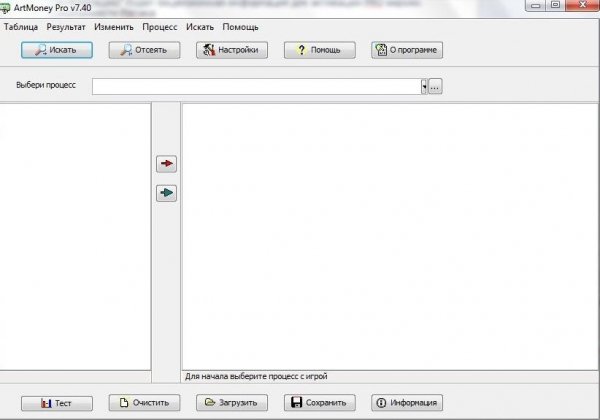Open the Результат menu
Image resolution: width=600 pixels, height=420 pixels.
pos(66,27)
